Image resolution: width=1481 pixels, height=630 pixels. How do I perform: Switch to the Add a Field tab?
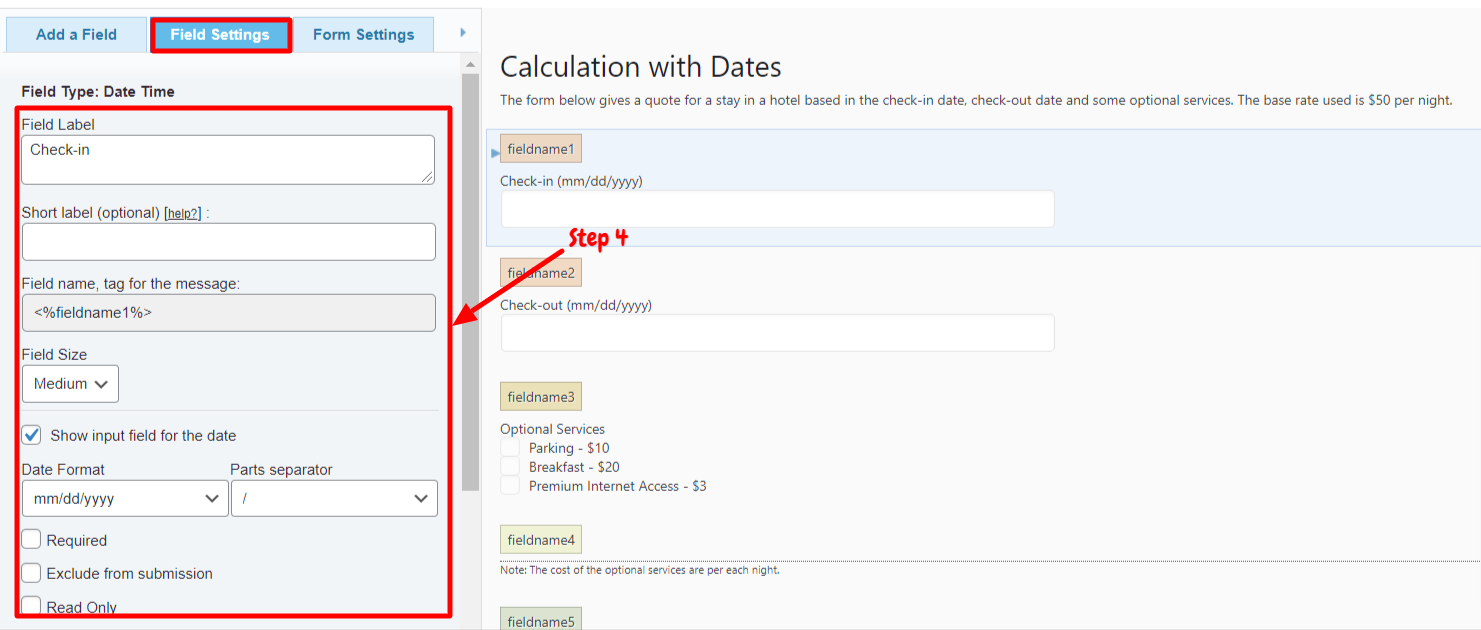point(76,34)
